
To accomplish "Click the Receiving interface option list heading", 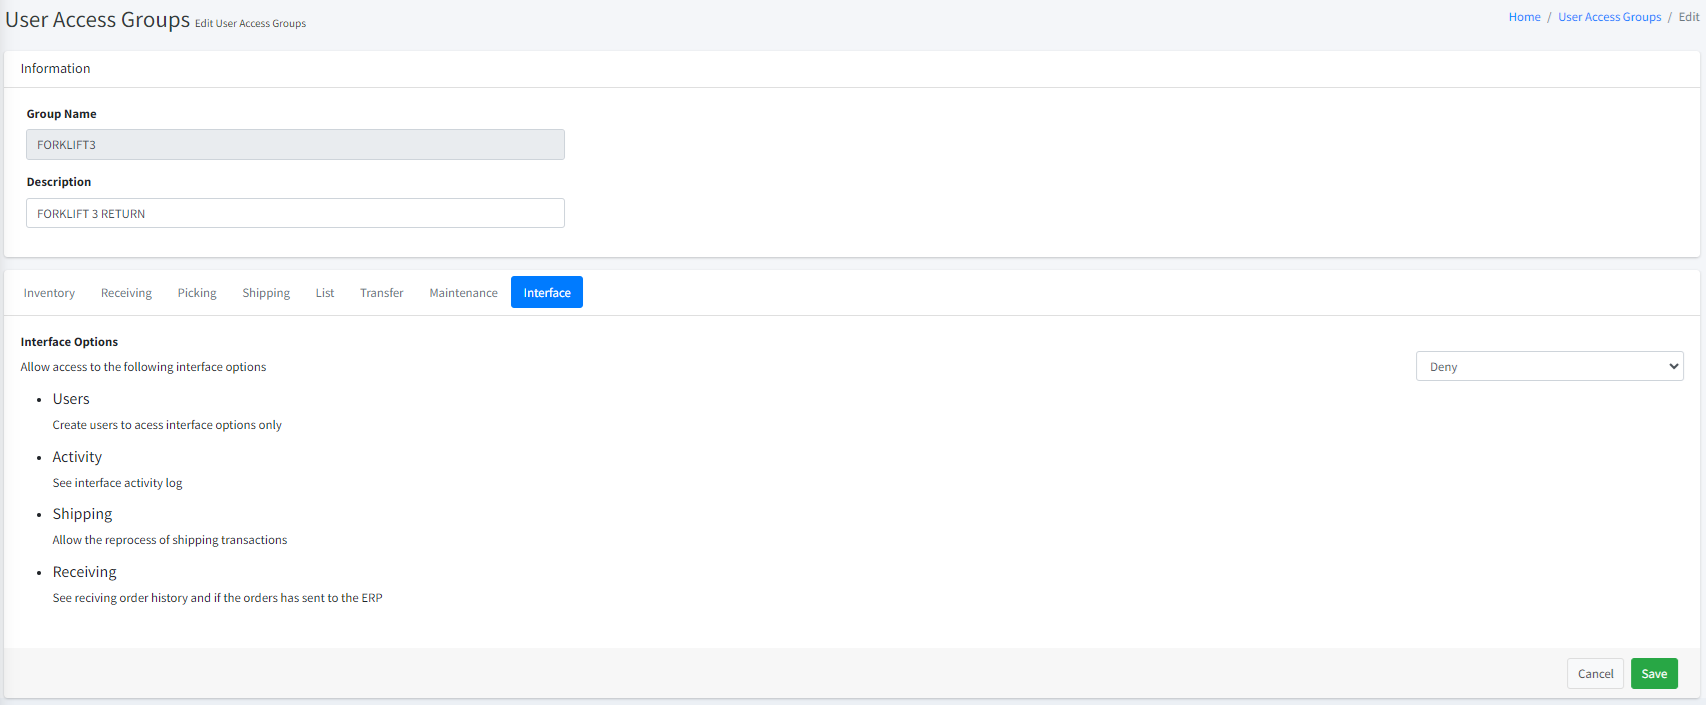I will tap(84, 572).
